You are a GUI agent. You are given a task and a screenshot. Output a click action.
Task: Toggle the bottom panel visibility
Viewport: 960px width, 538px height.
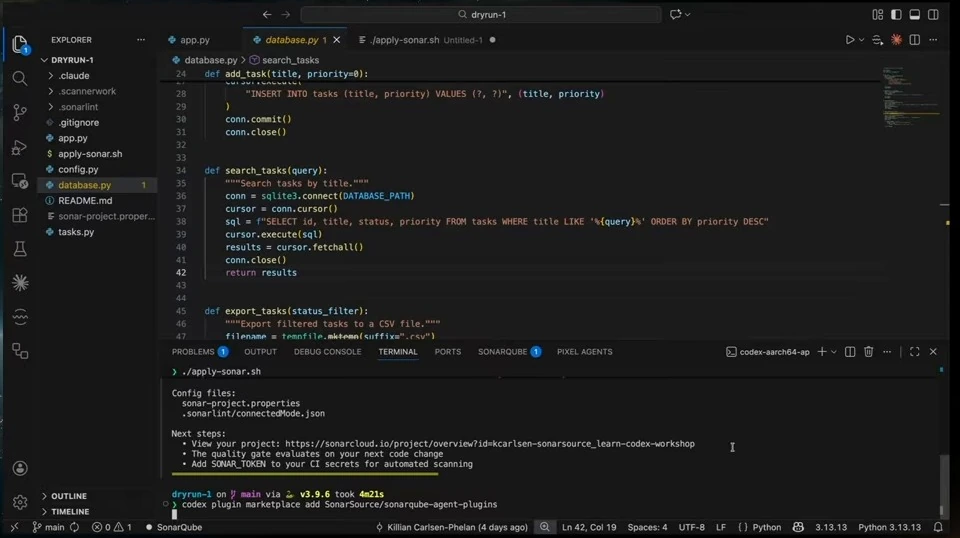tap(914, 14)
